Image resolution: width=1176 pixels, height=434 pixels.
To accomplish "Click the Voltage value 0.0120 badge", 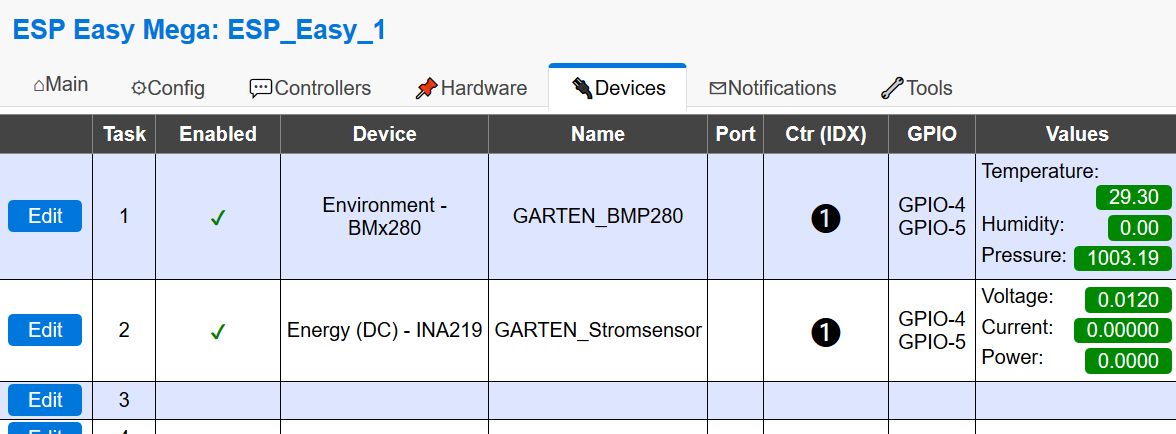I will (x=1128, y=299).
